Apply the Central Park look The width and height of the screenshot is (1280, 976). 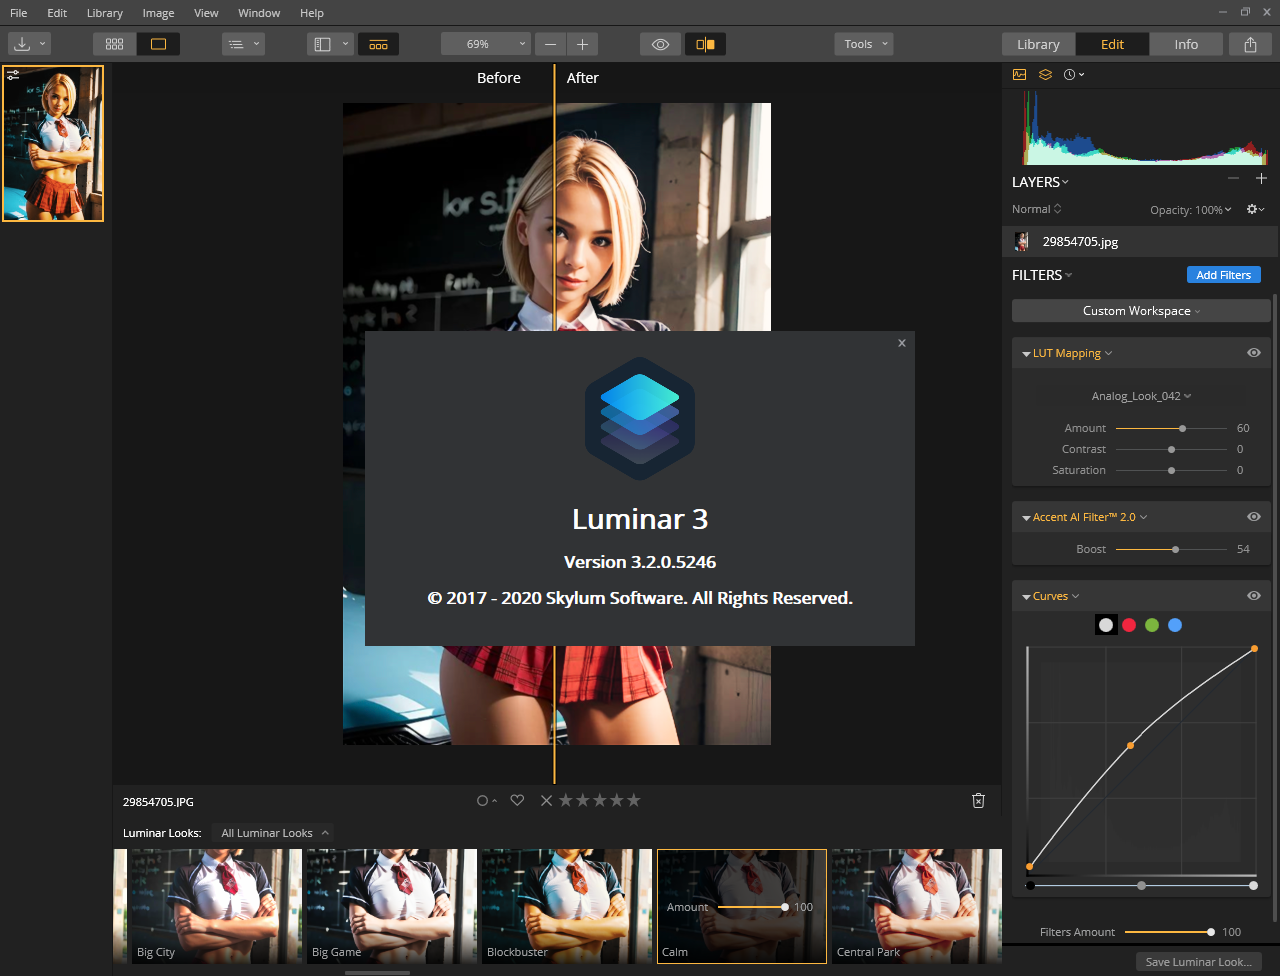pos(916,907)
